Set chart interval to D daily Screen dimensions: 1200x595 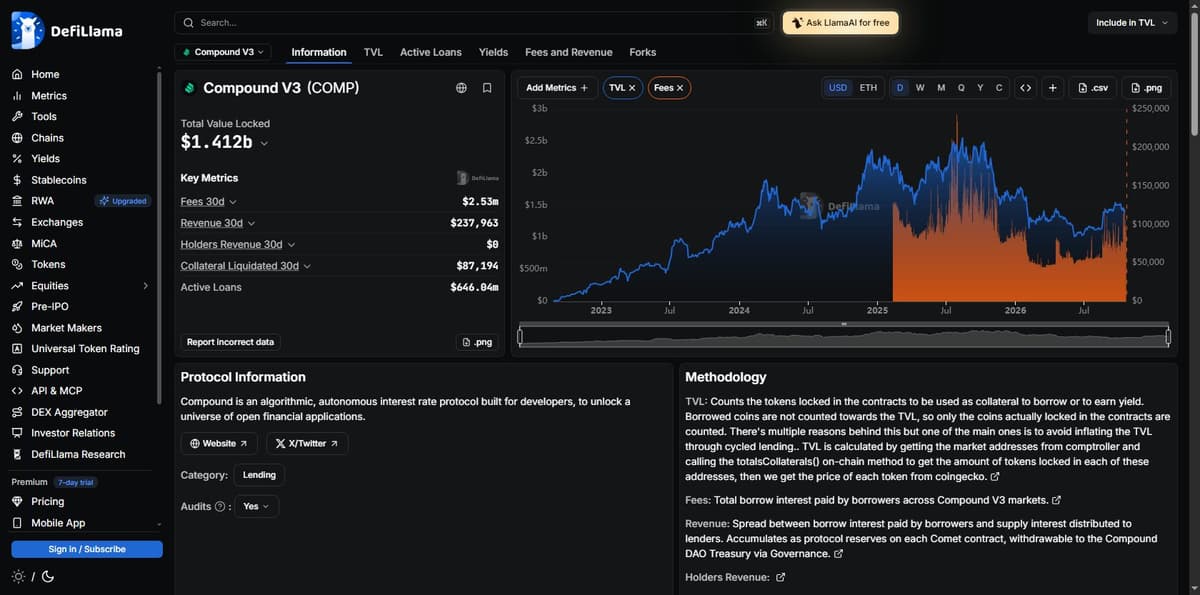[900, 88]
